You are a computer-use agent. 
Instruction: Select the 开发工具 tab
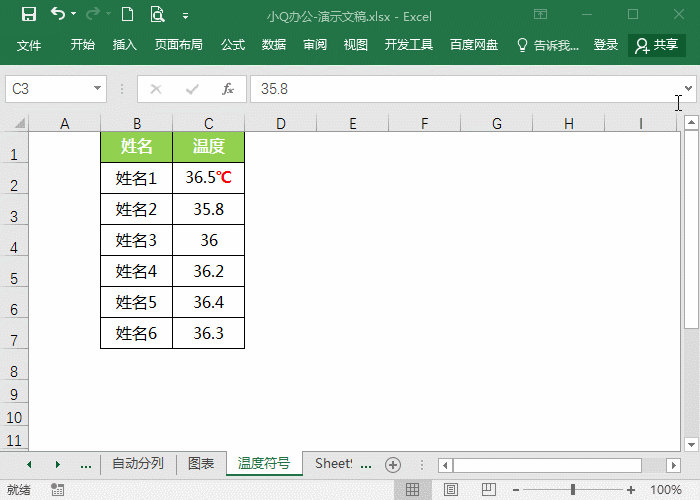409,45
